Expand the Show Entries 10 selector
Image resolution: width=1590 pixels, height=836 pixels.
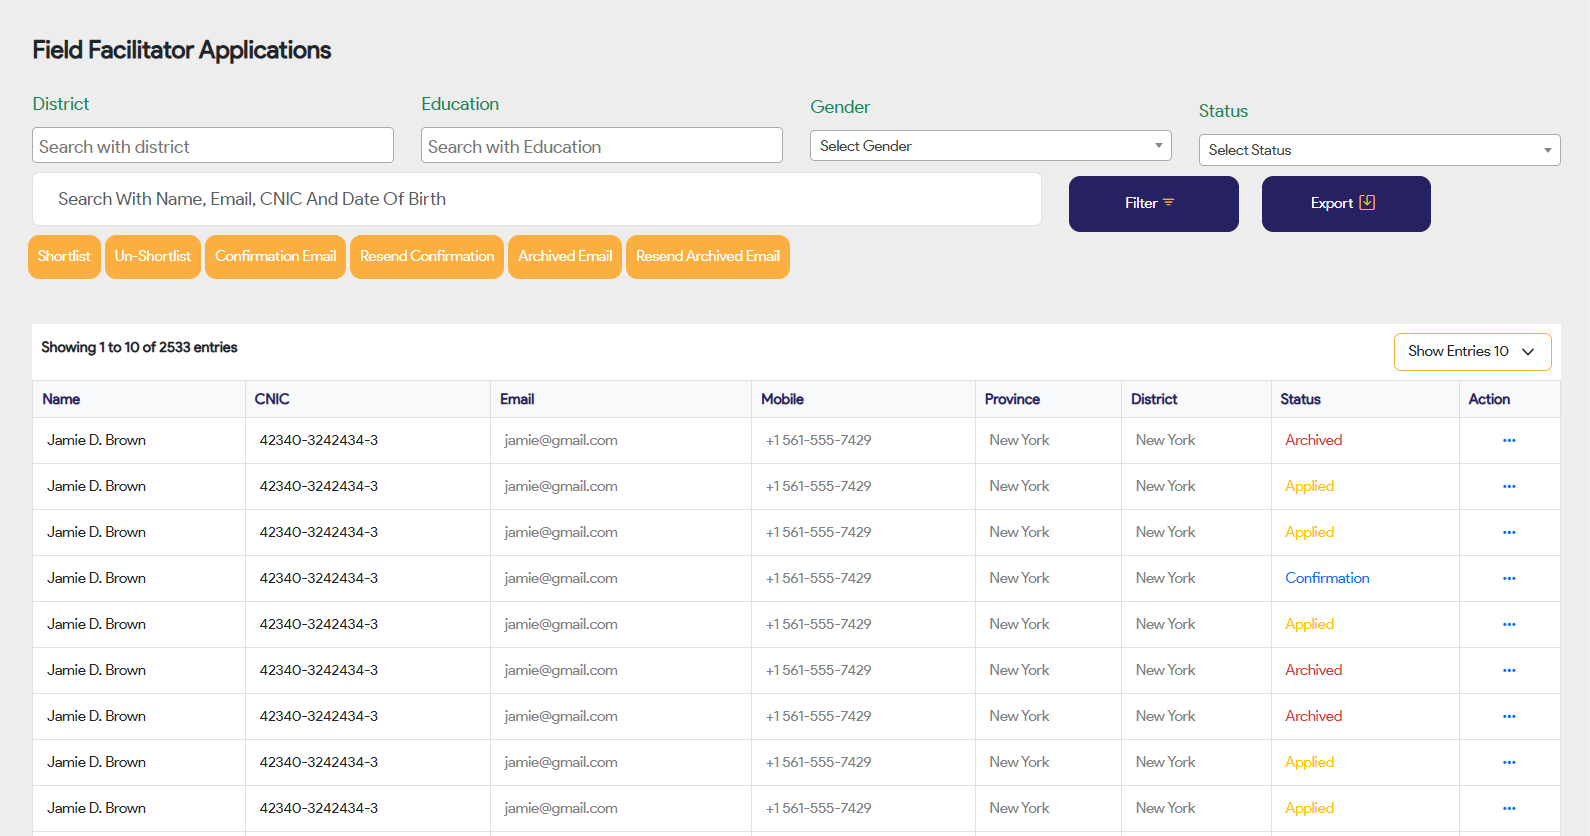coord(1471,352)
